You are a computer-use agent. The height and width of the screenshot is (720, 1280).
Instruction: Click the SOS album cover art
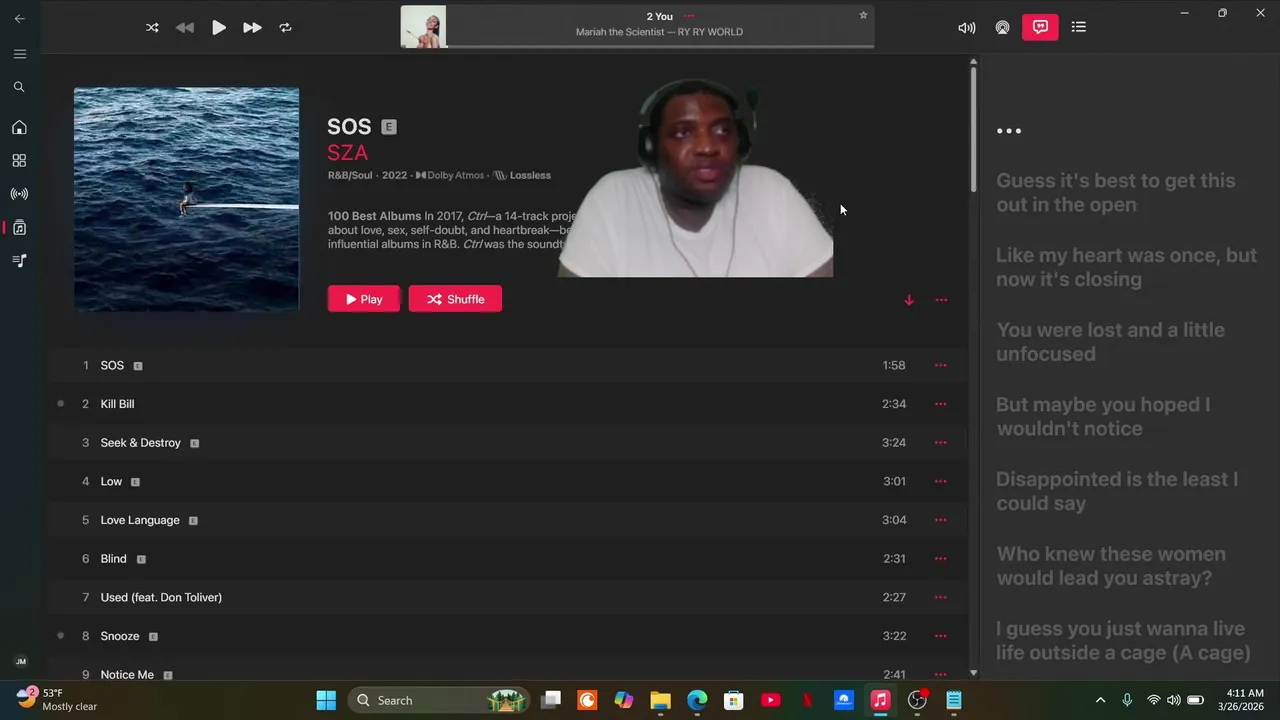(x=186, y=199)
